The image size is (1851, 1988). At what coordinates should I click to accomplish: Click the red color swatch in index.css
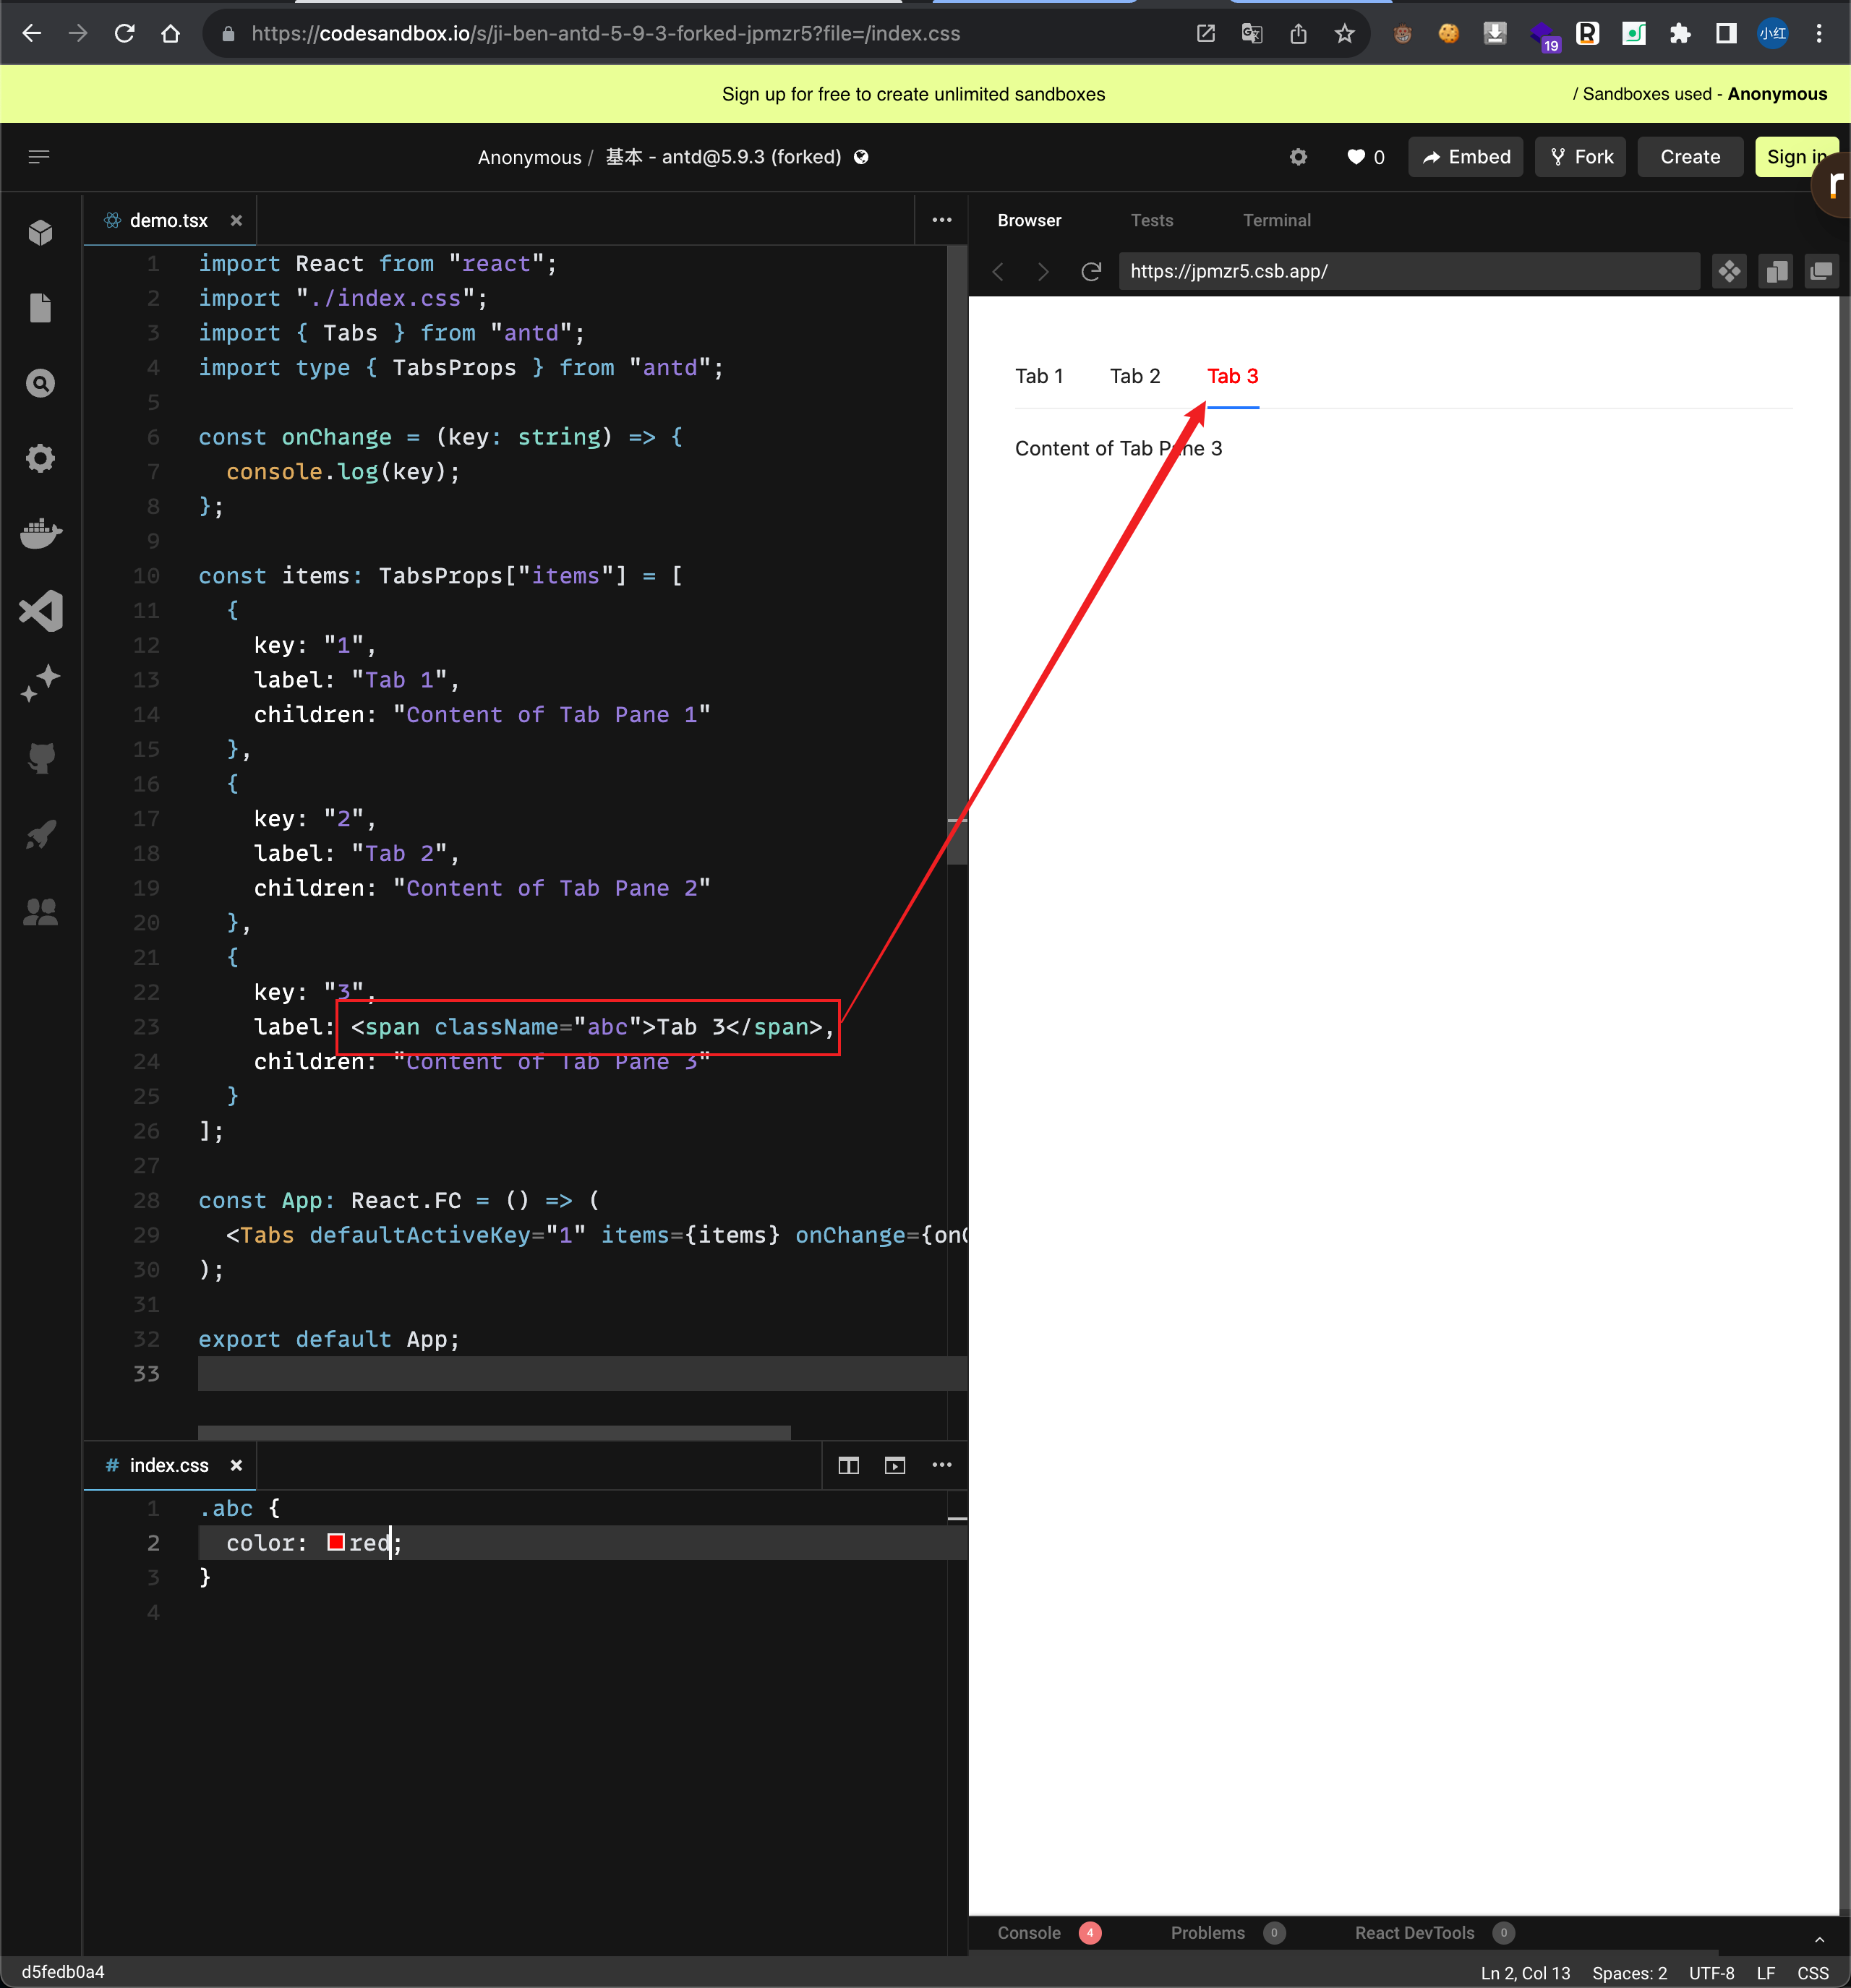click(336, 1542)
